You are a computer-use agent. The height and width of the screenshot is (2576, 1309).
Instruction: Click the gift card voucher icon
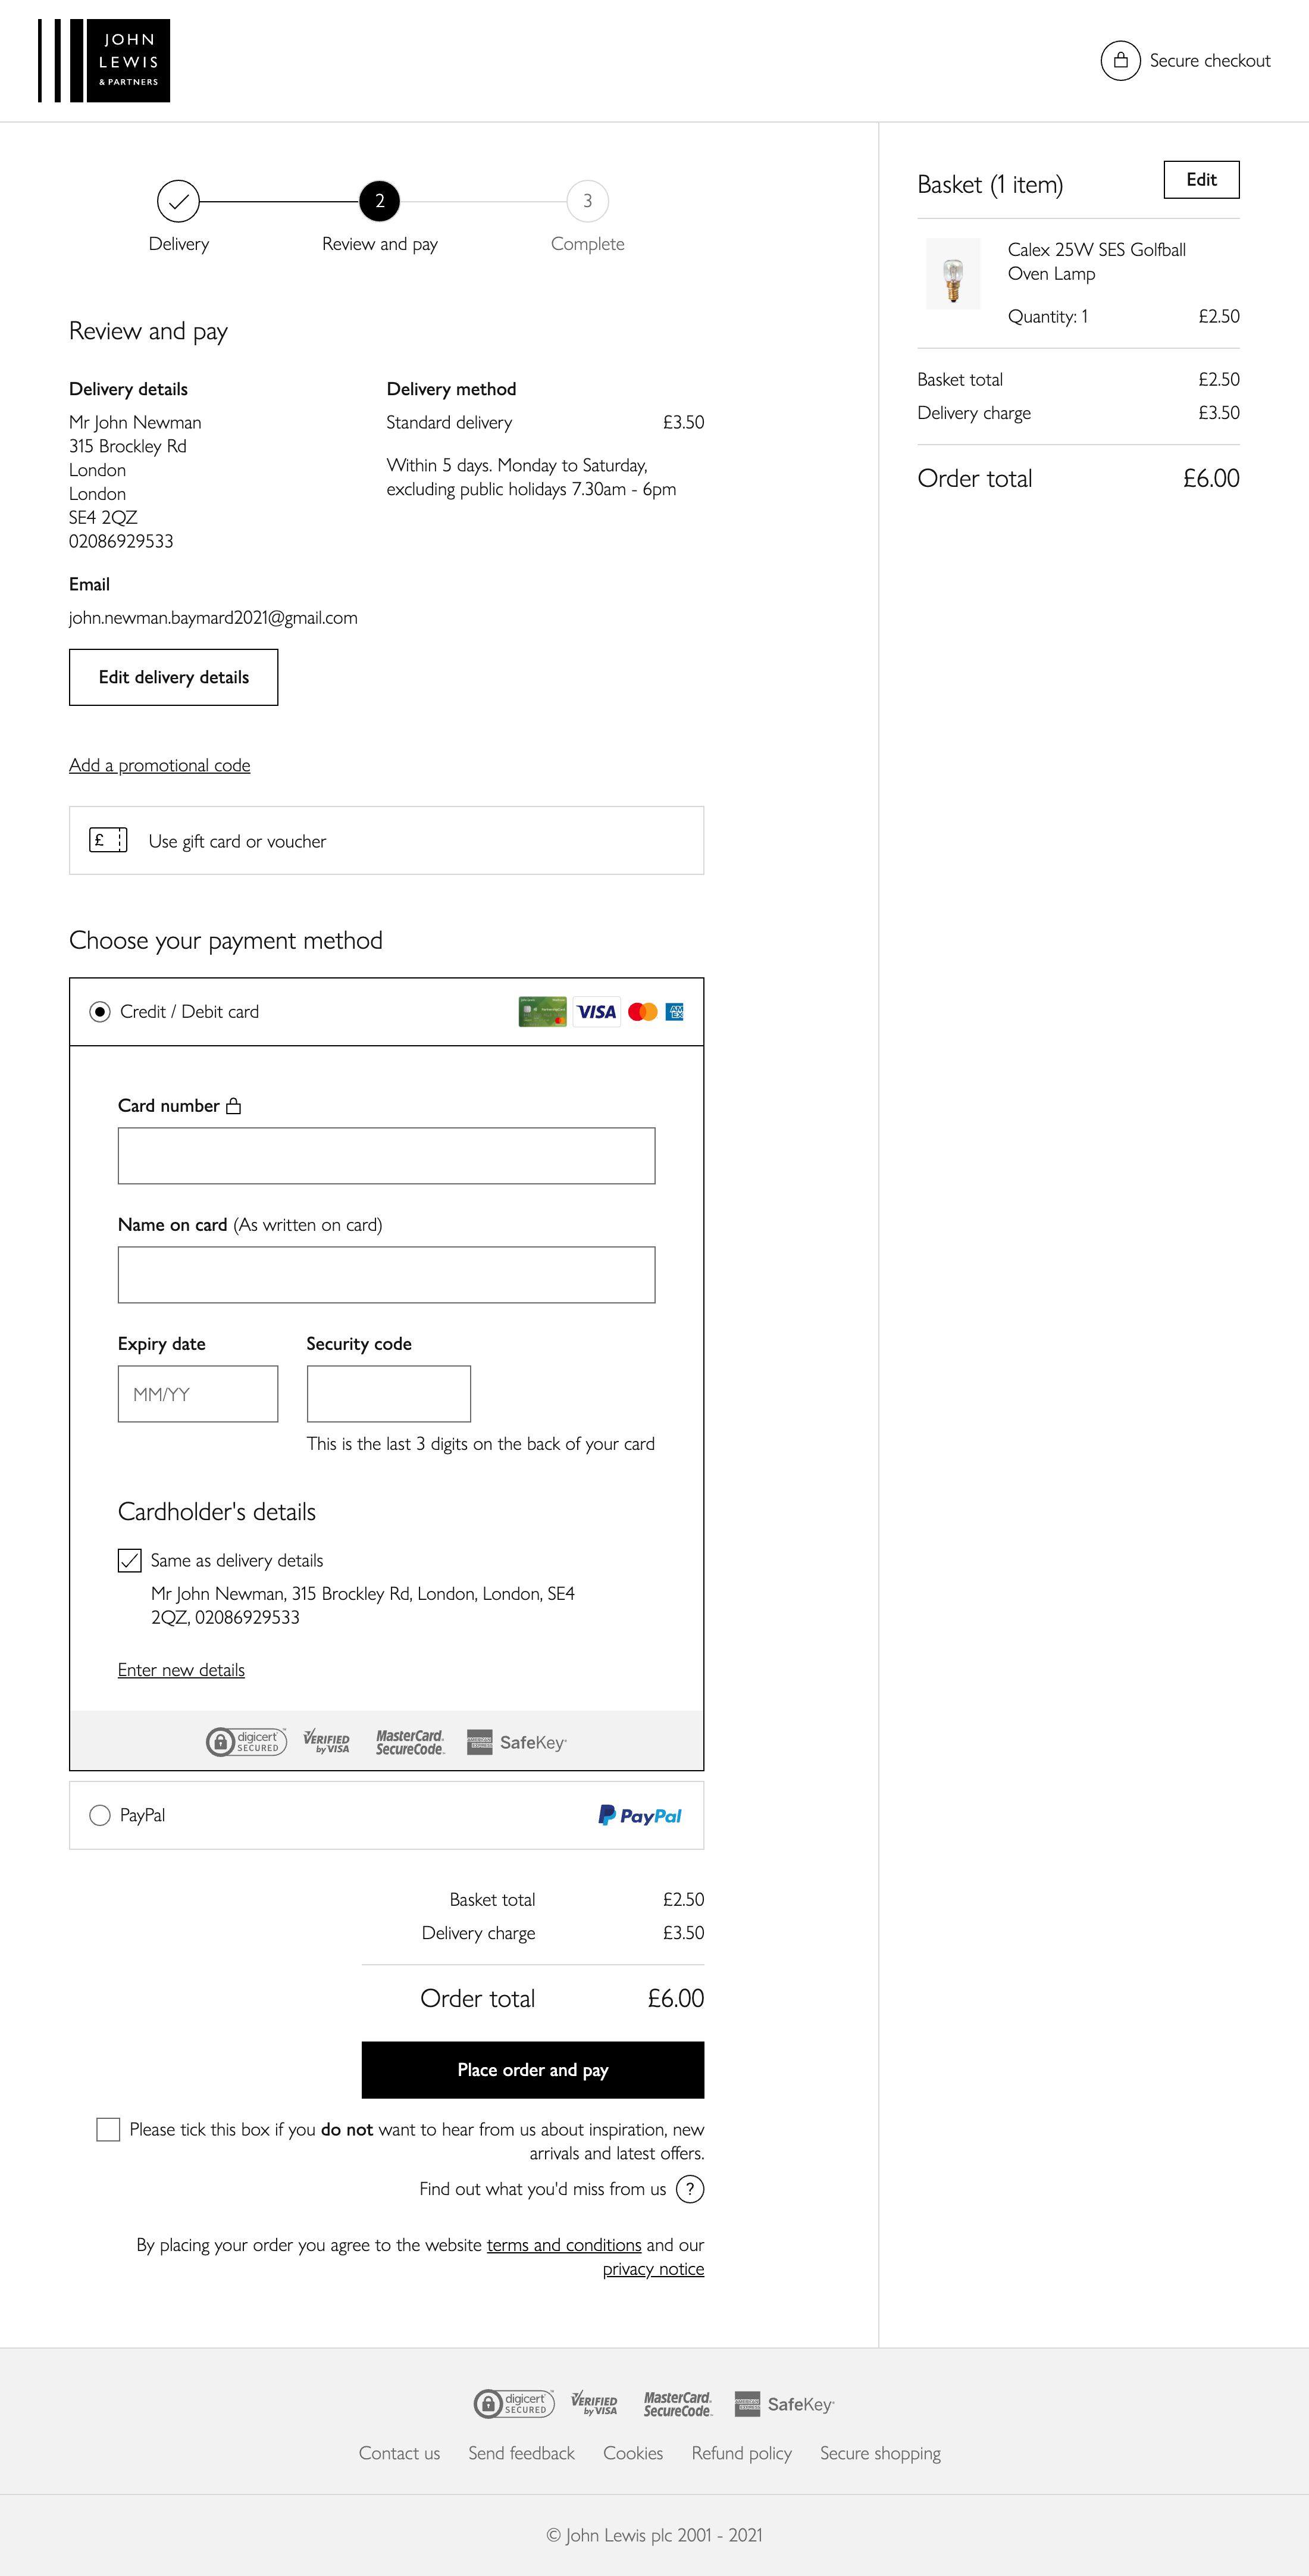coord(108,840)
